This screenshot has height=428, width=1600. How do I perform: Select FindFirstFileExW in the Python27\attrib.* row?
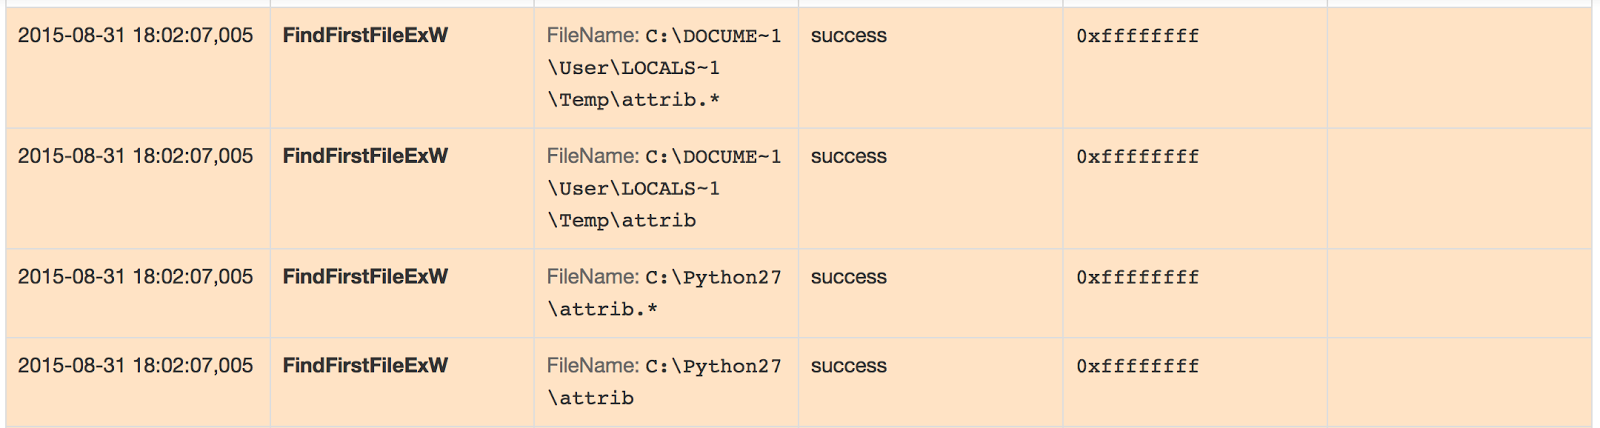tap(365, 277)
